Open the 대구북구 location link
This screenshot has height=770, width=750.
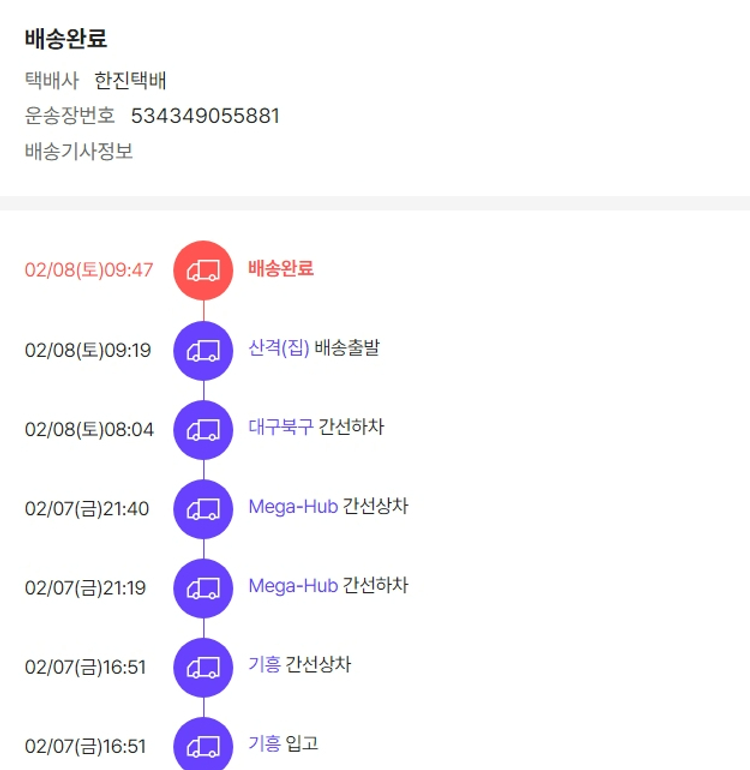(281, 428)
